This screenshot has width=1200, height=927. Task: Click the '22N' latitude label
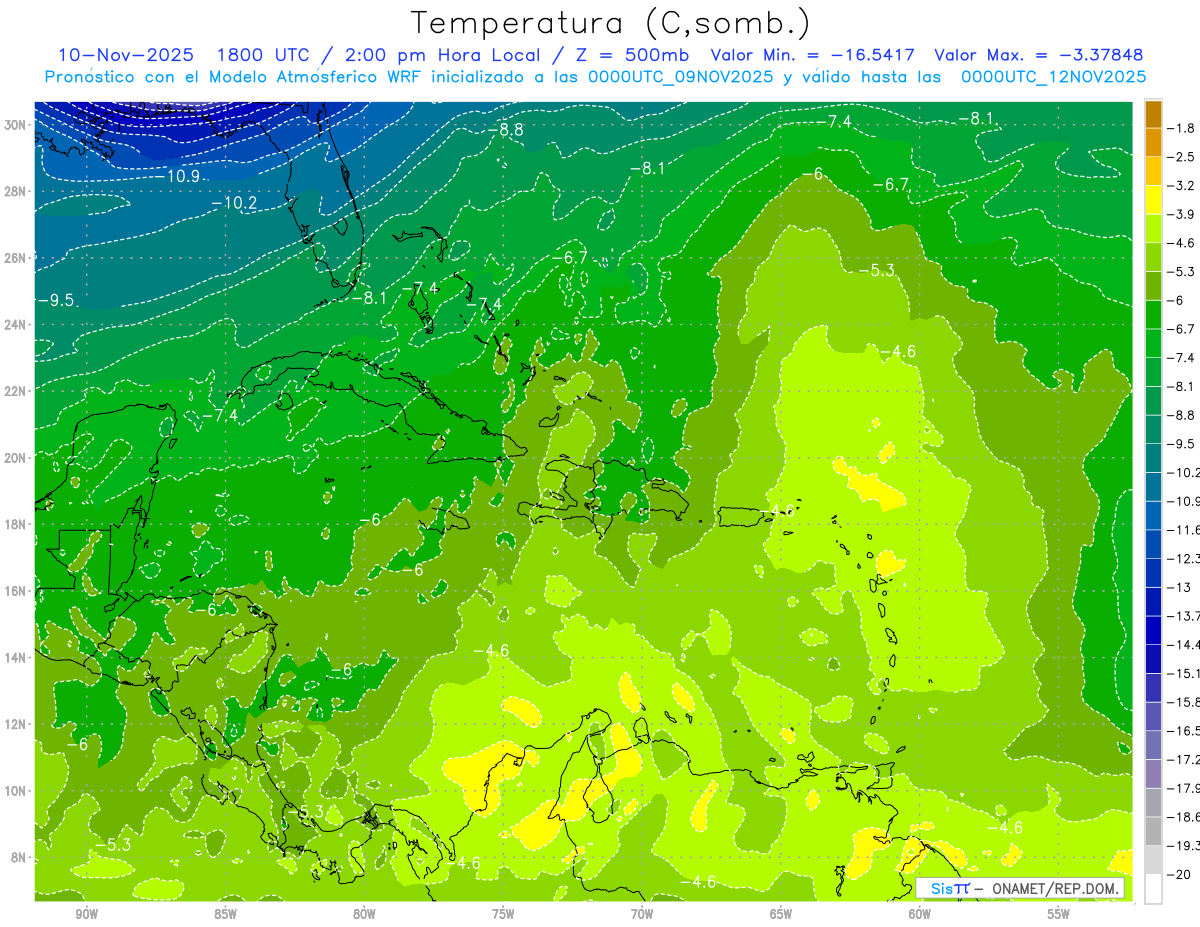coord(16,391)
